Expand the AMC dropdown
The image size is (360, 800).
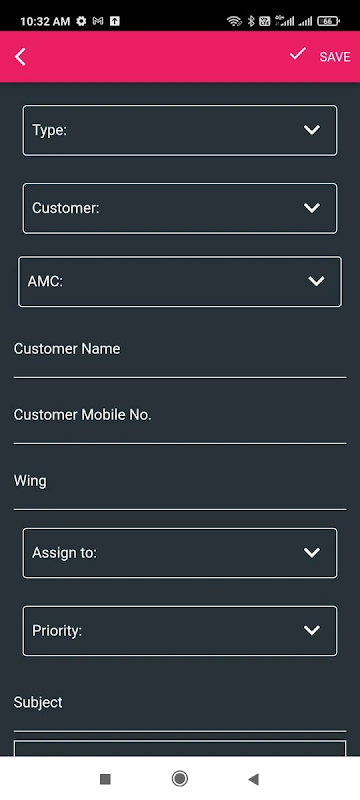(179, 282)
